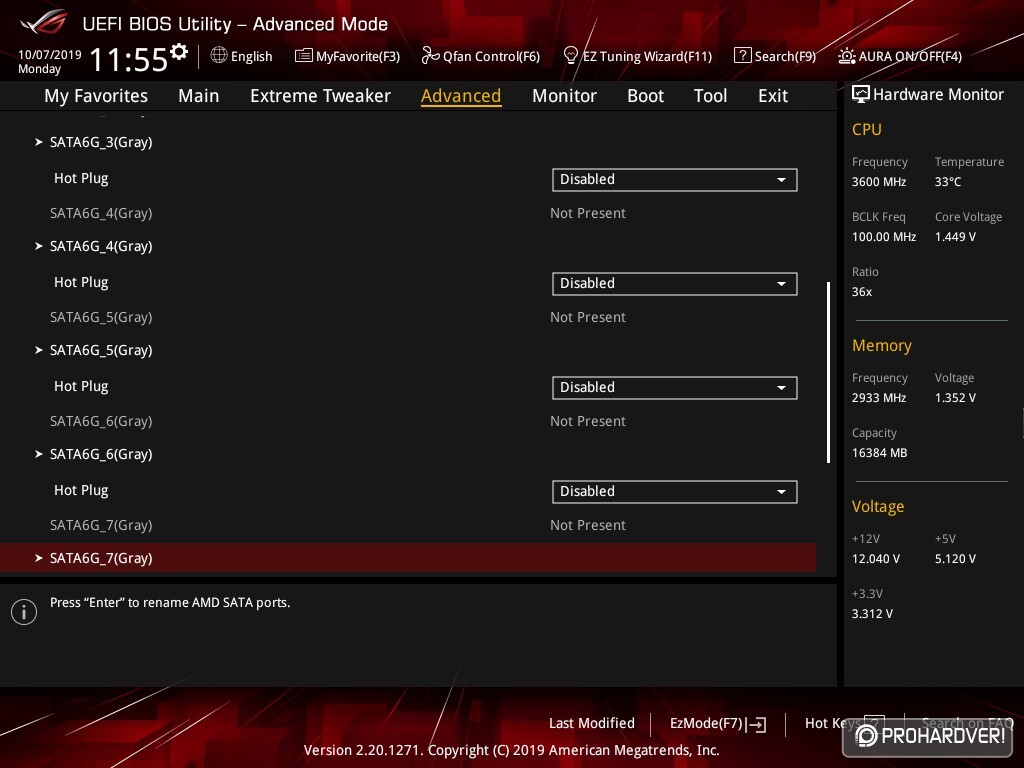1024x768 pixels.
Task: Click the EzMode arrow icon
Action: click(758, 724)
